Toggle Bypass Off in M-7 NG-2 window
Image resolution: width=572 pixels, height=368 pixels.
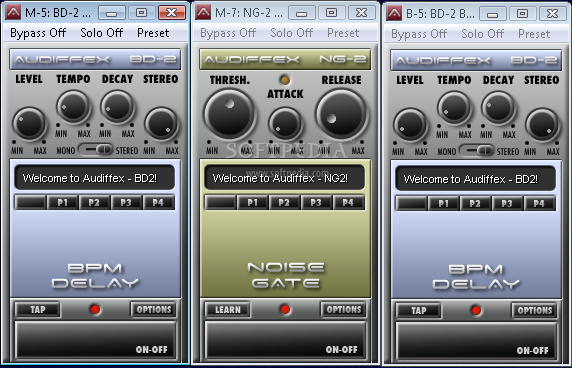coord(228,33)
